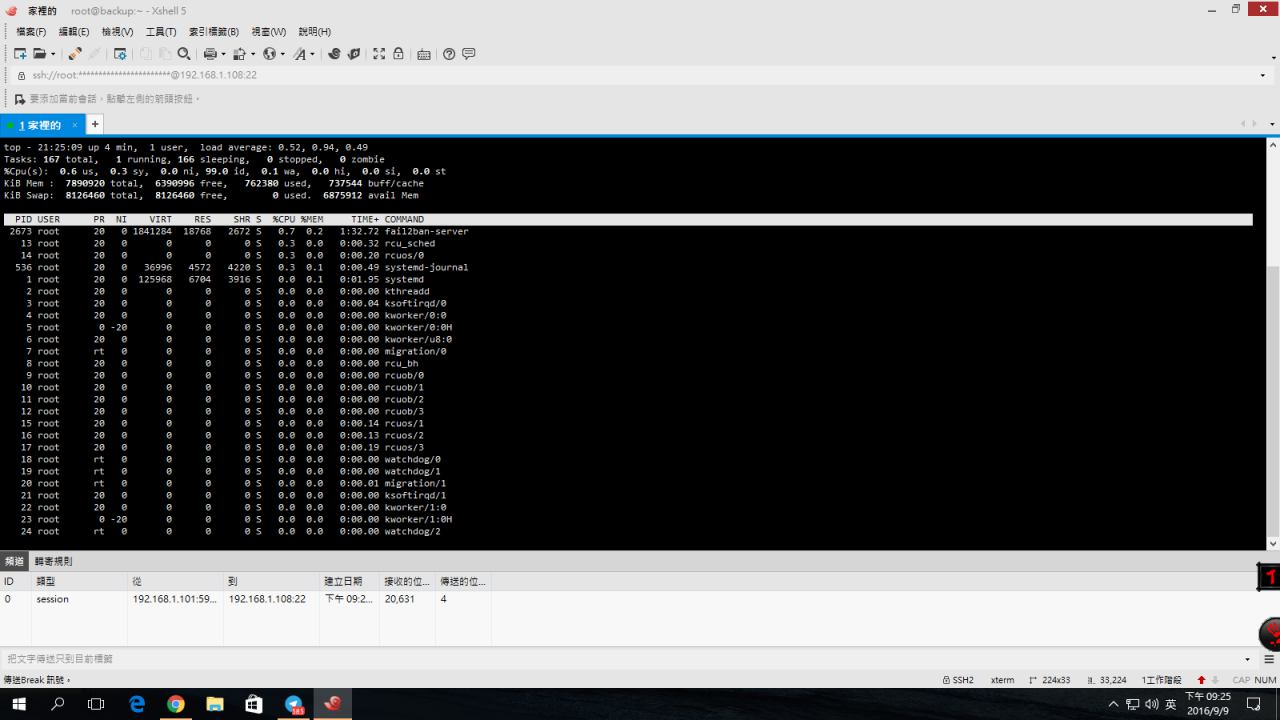Image resolution: width=1280 pixels, height=720 pixels.
Task: Click the Print icon in toolbar
Action: 209,54
